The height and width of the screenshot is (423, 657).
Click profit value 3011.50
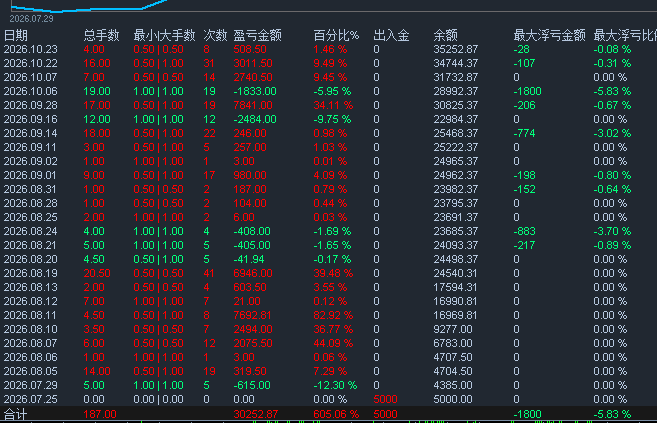click(253, 63)
